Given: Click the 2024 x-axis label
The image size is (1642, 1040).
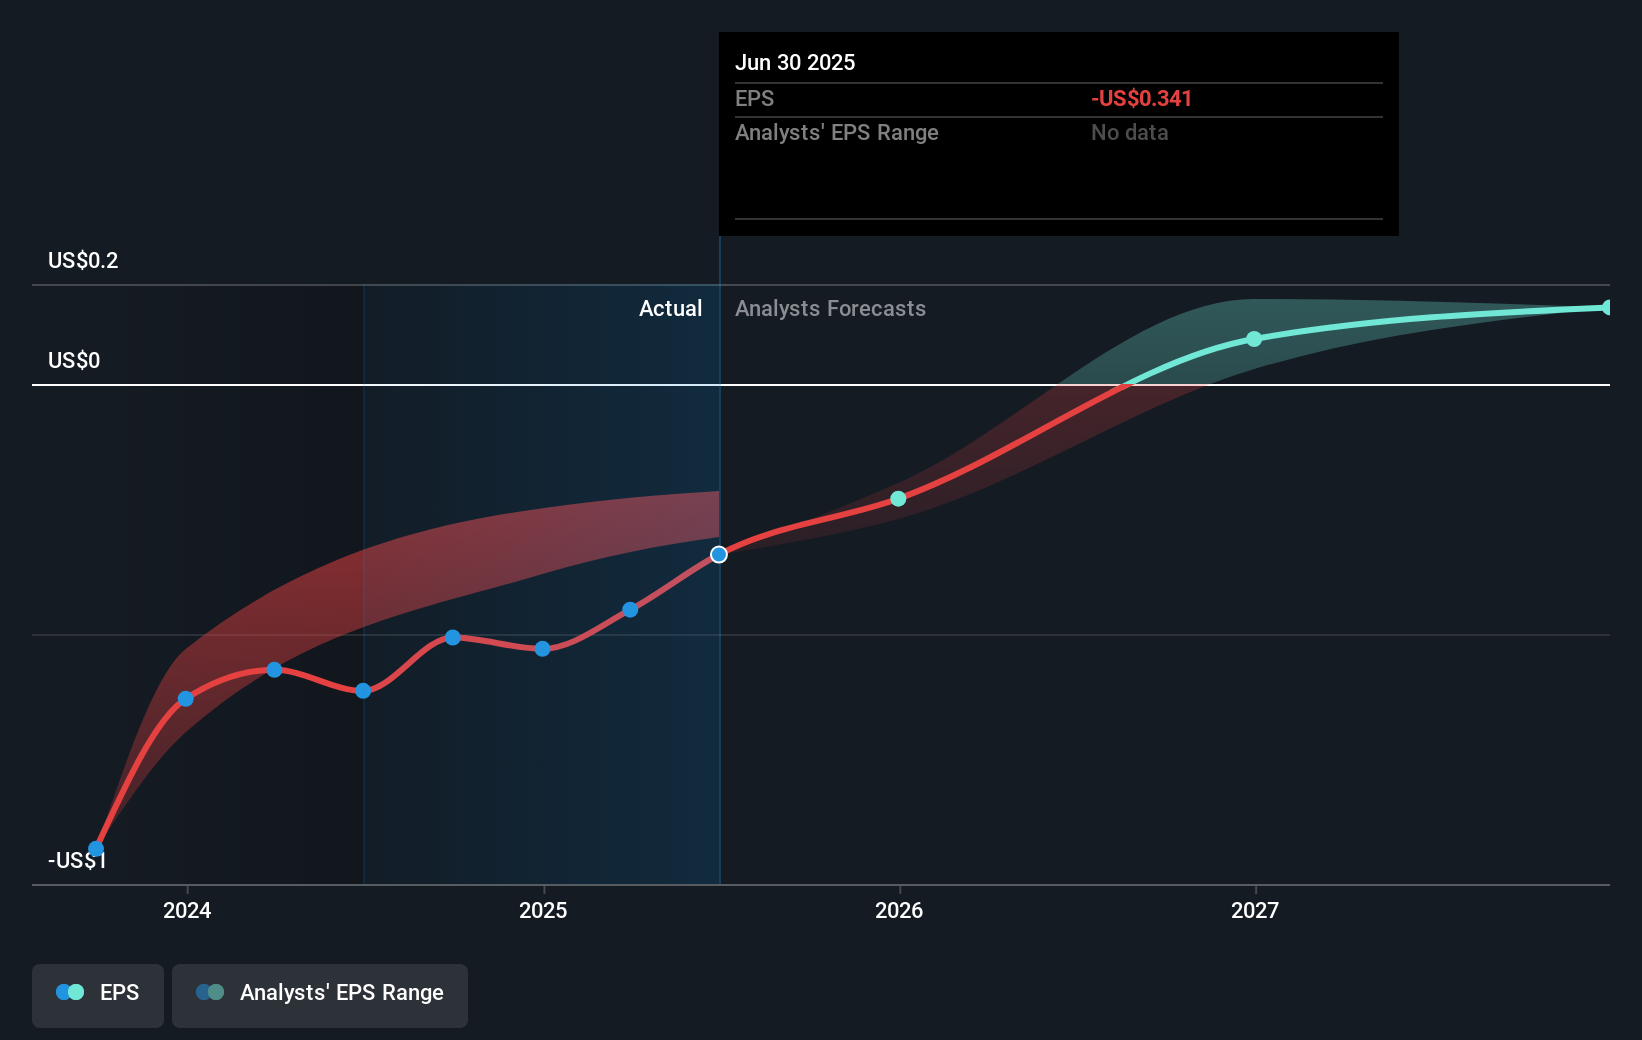Looking at the screenshot, I should click(187, 910).
